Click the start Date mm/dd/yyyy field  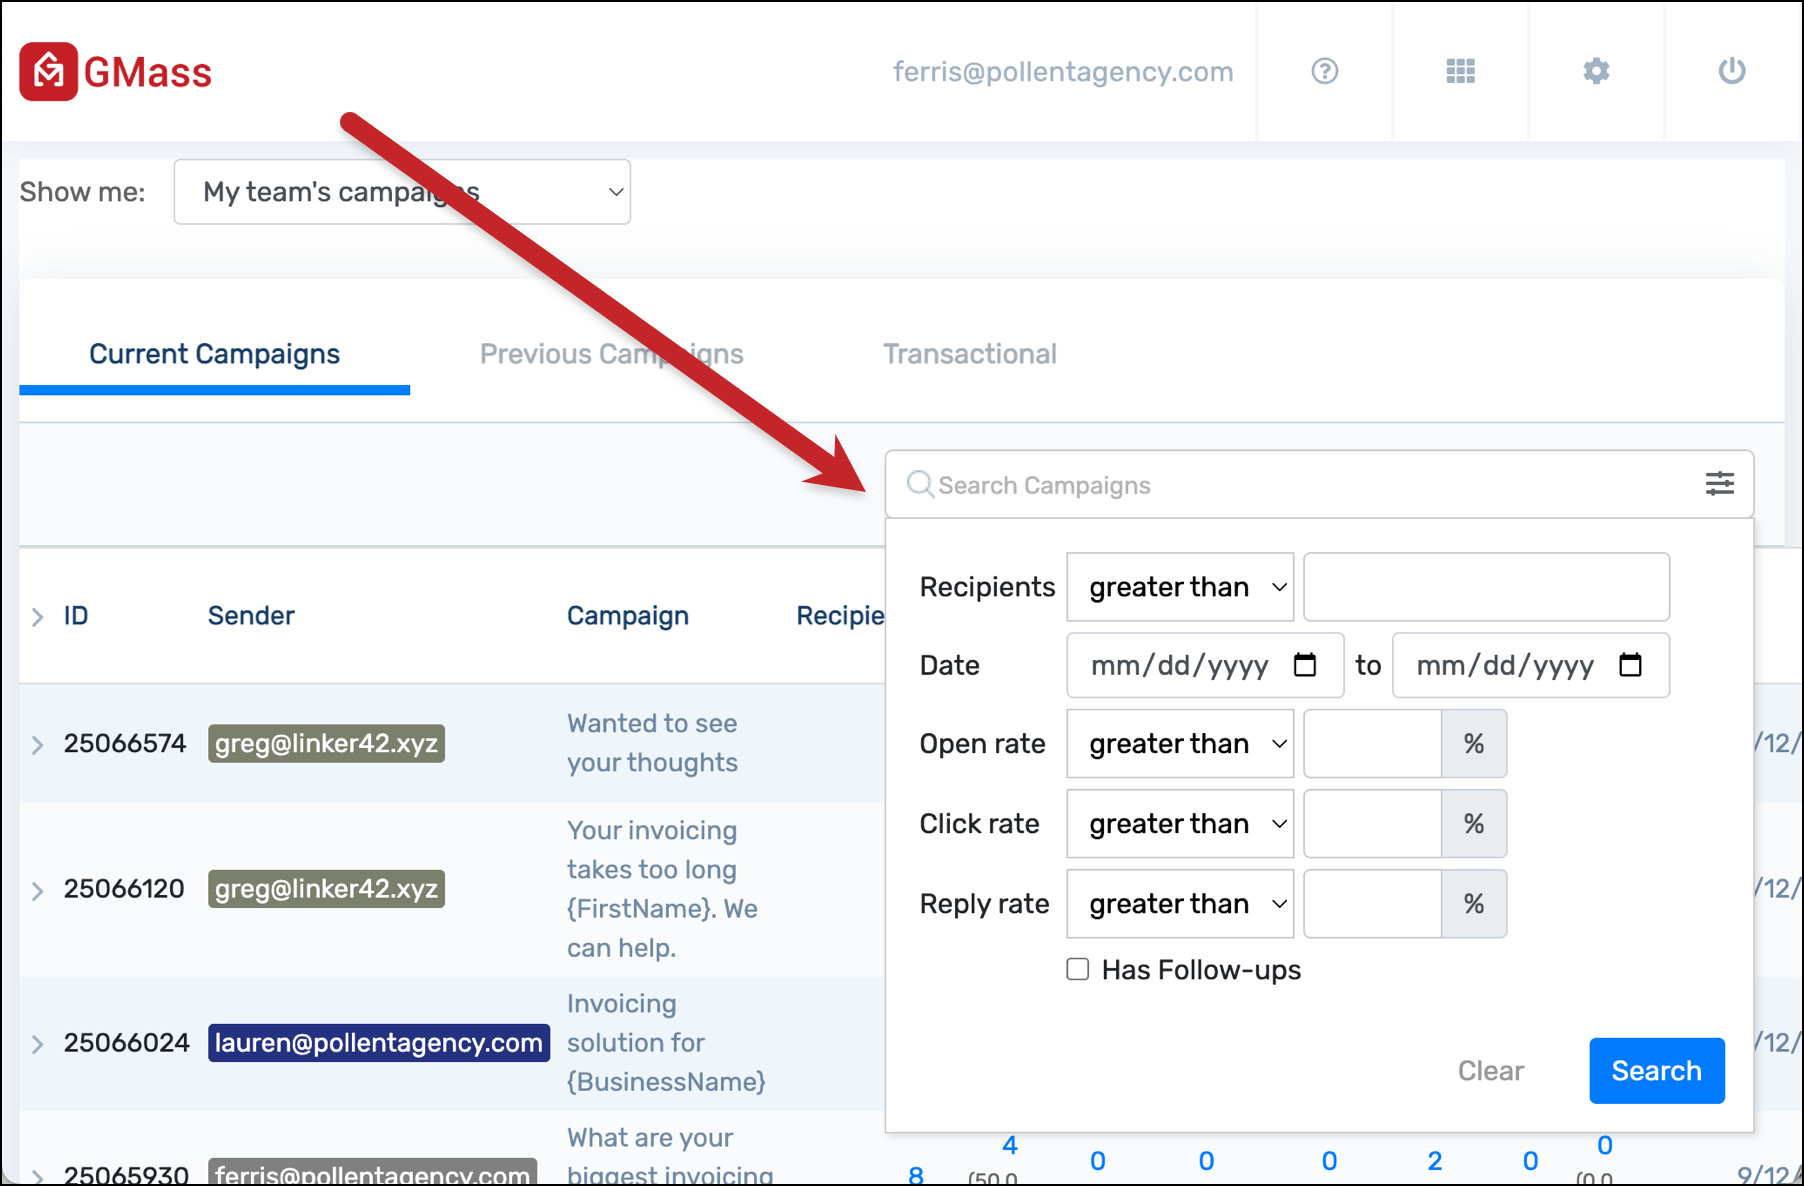tap(1205, 665)
